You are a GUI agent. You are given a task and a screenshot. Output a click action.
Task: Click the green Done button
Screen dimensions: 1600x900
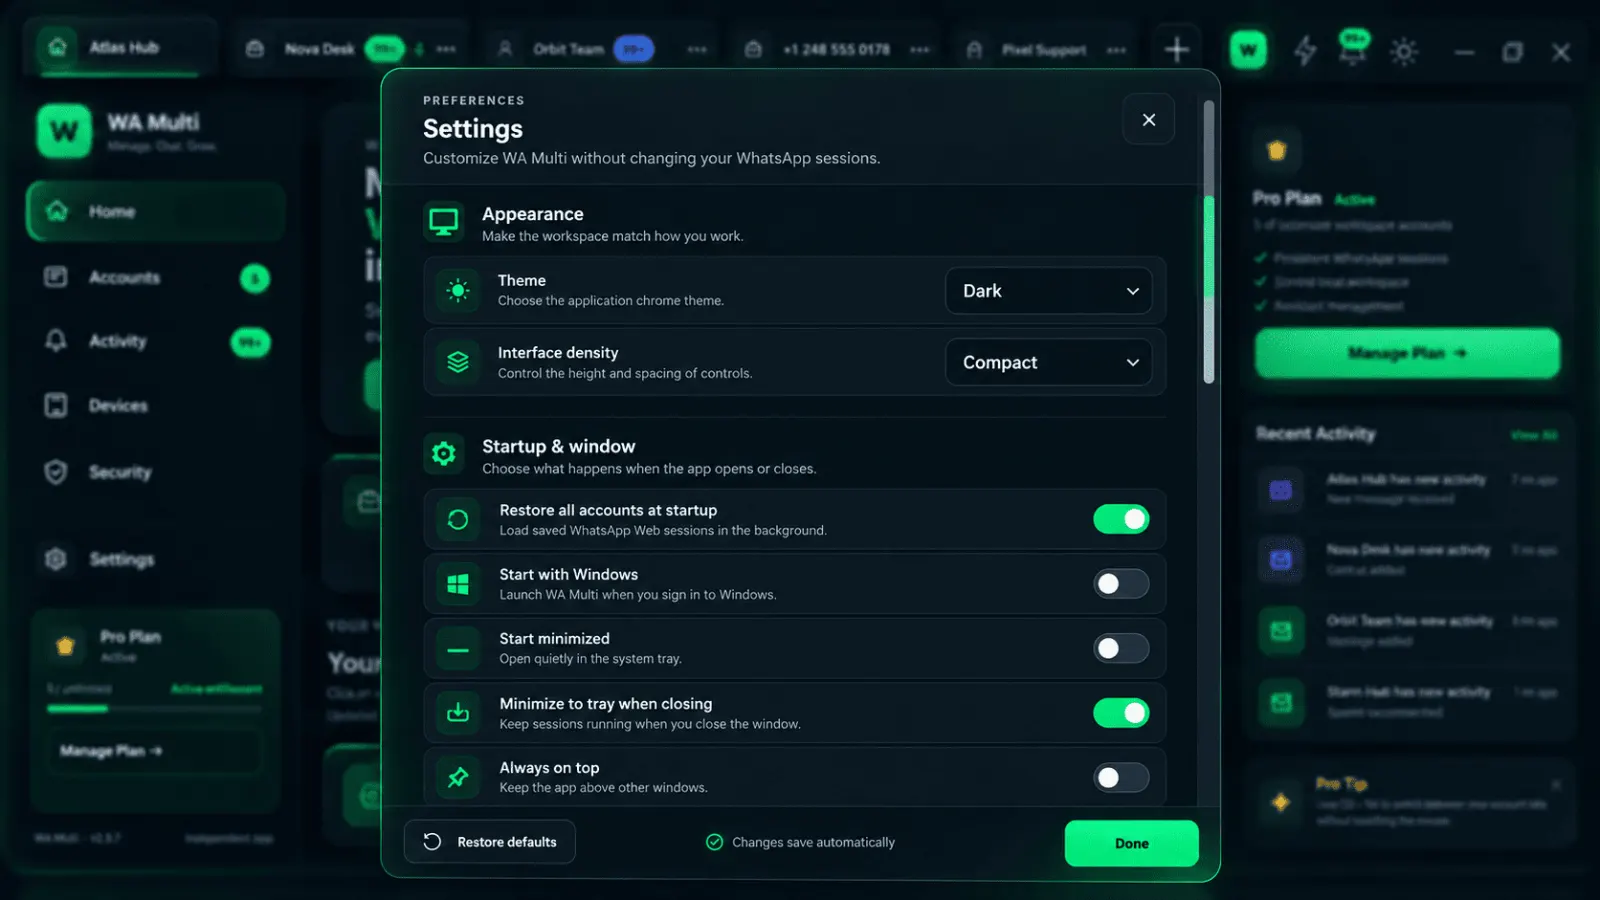pyautogui.click(x=1131, y=843)
